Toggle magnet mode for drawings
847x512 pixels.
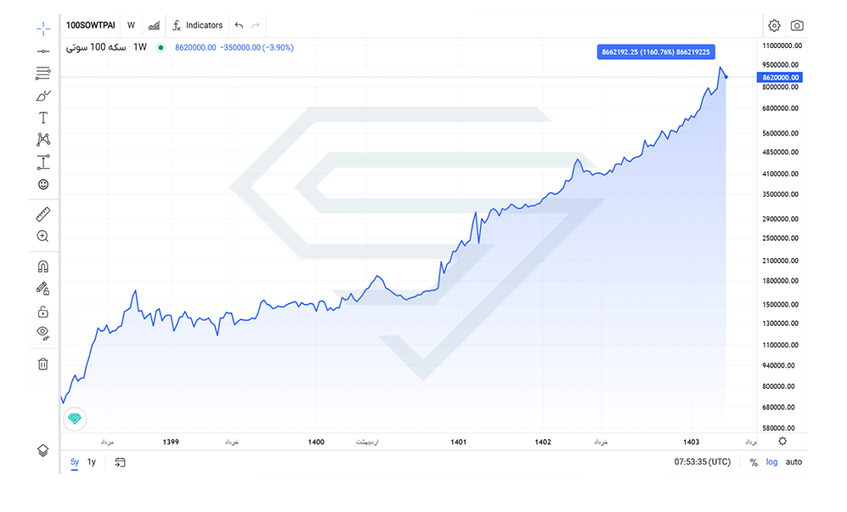43,267
